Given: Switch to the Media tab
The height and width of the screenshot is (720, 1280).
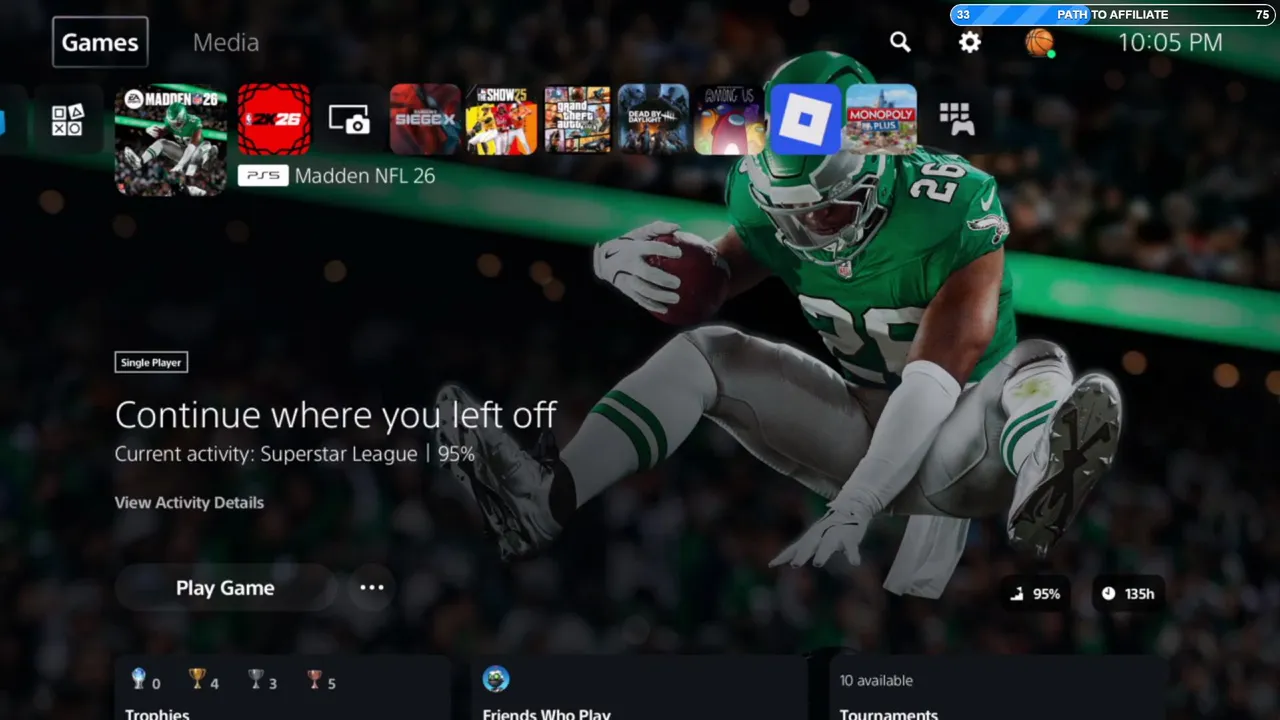Looking at the screenshot, I should tap(226, 42).
